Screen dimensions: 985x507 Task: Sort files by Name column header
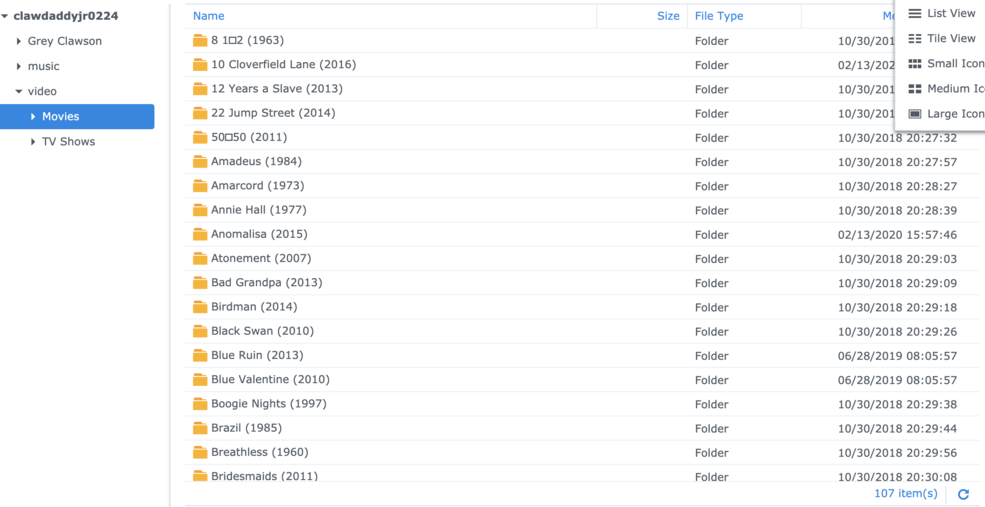coord(209,16)
